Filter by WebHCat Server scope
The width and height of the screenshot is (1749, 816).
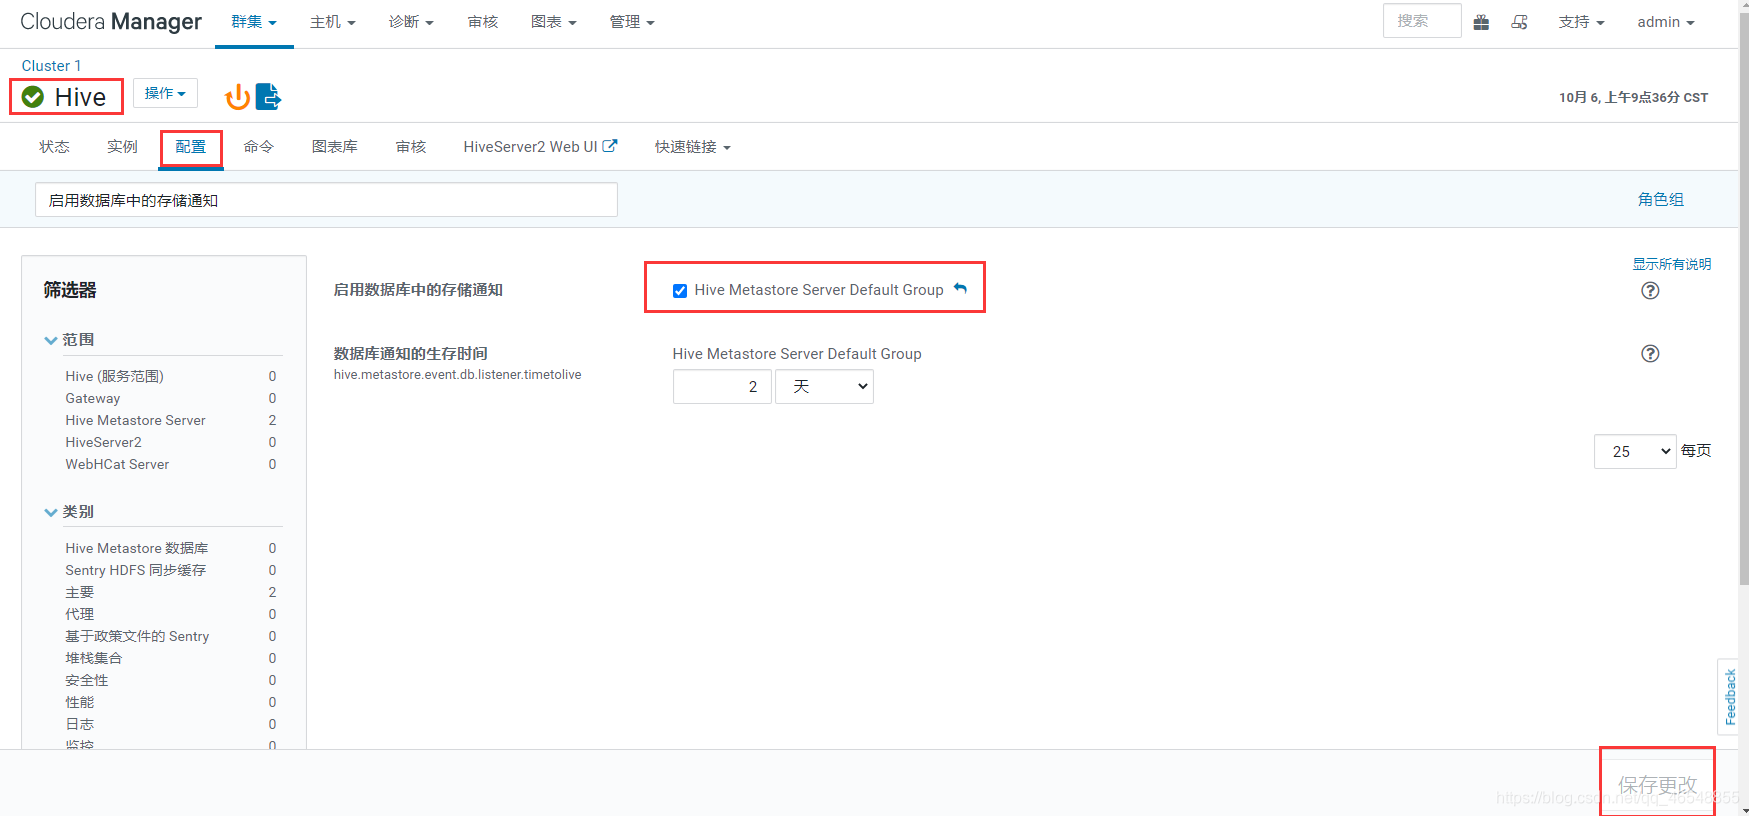pyautogui.click(x=117, y=464)
